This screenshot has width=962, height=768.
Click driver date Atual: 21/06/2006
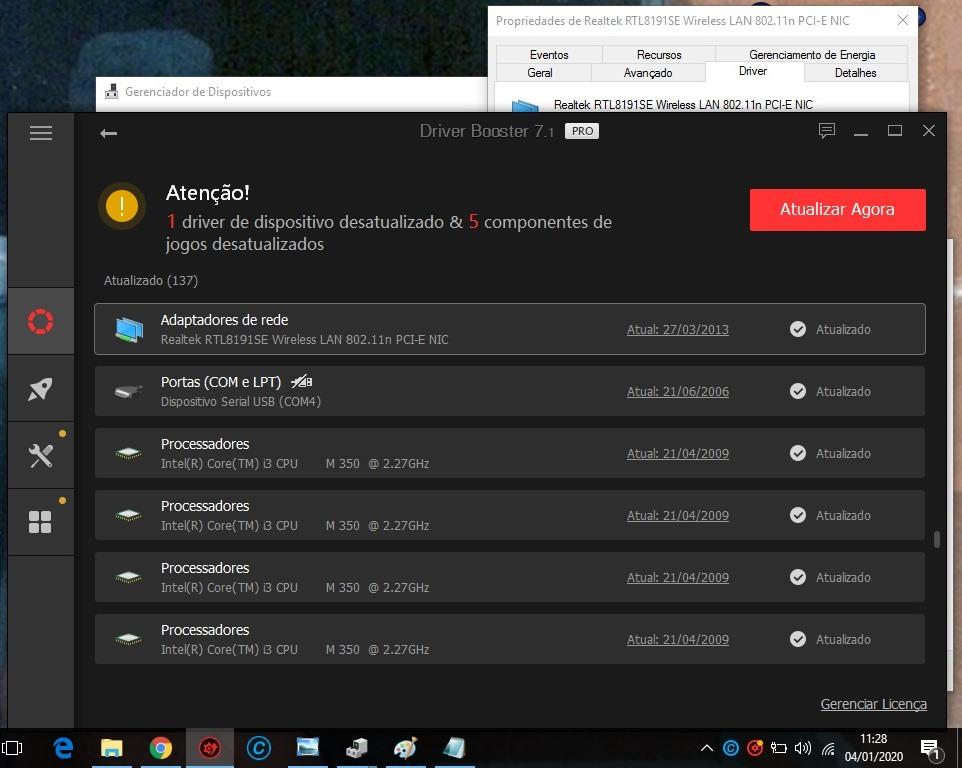coord(677,391)
